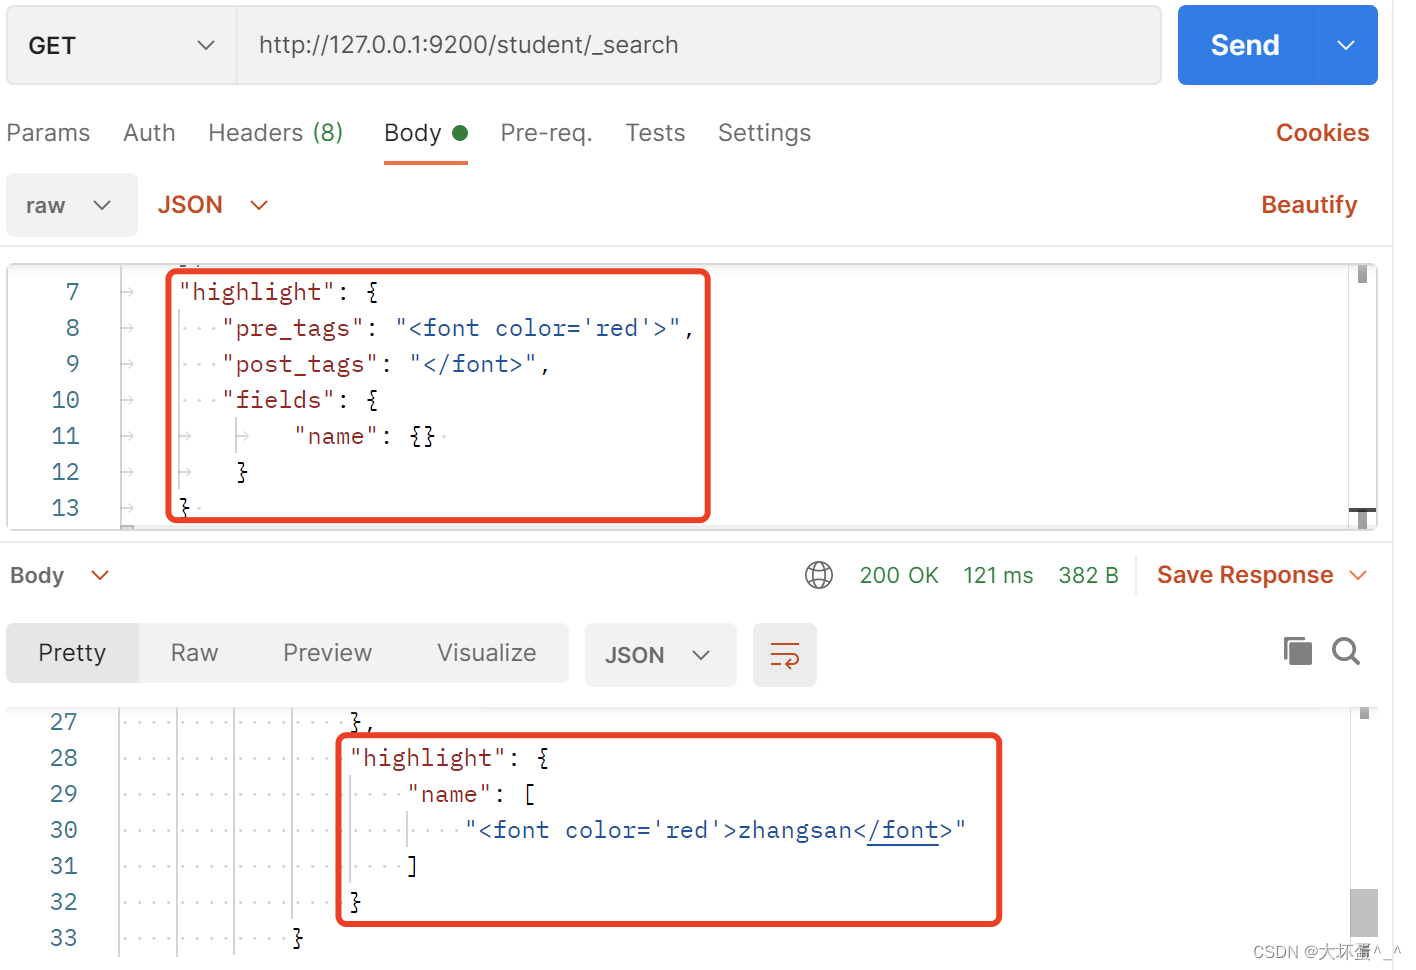Open the response JSON format dropdown
The width and height of the screenshot is (1416, 970).
pos(660,655)
